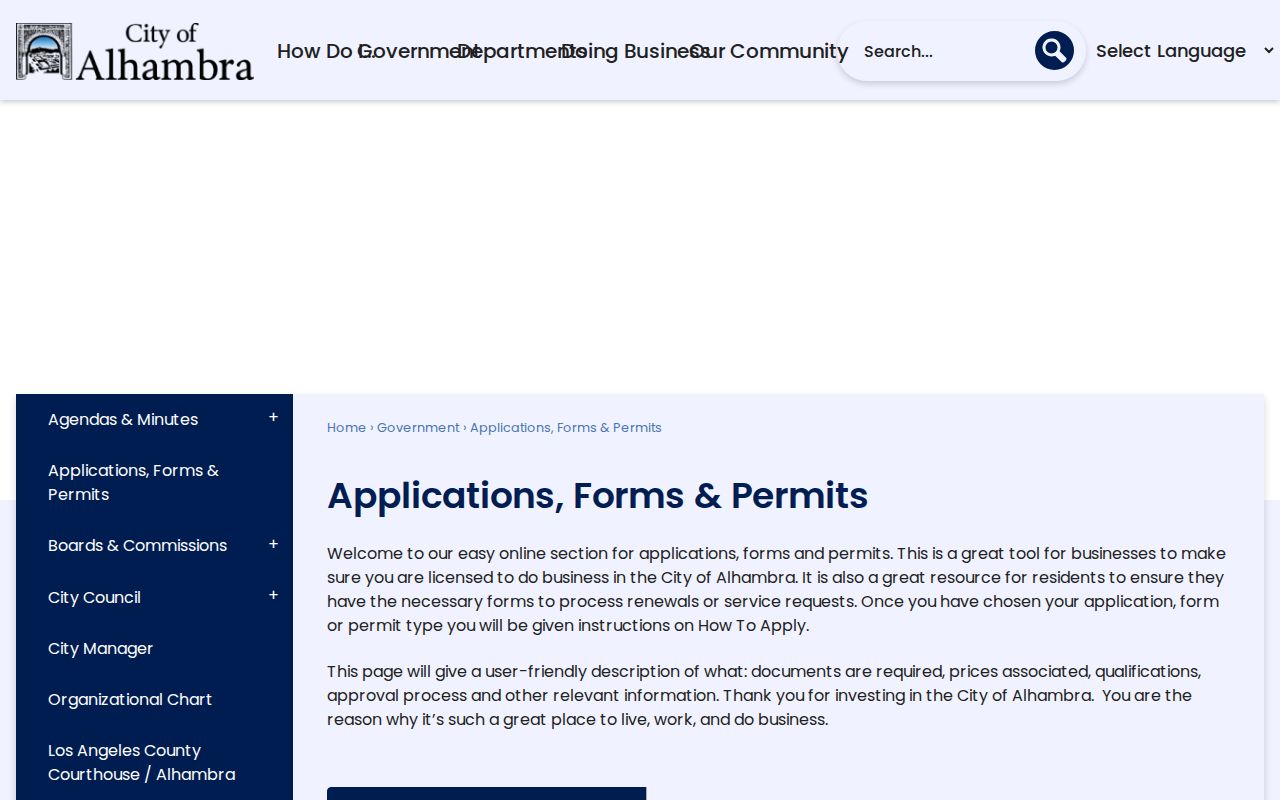
Task: Click Applications, Forms & Permits breadcrumb
Action: 566,427
